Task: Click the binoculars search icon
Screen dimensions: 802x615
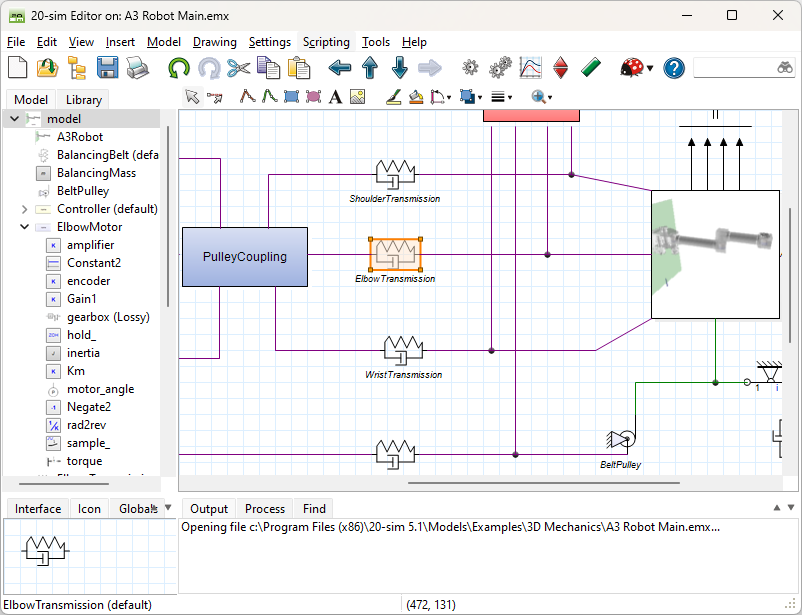Action: (x=785, y=68)
